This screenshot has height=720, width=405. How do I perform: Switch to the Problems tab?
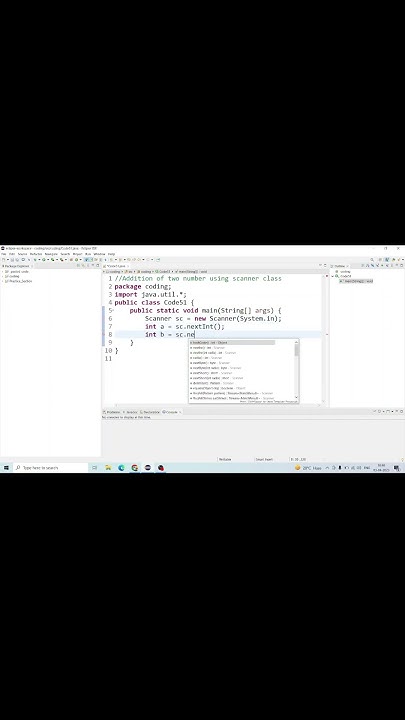[112, 412]
